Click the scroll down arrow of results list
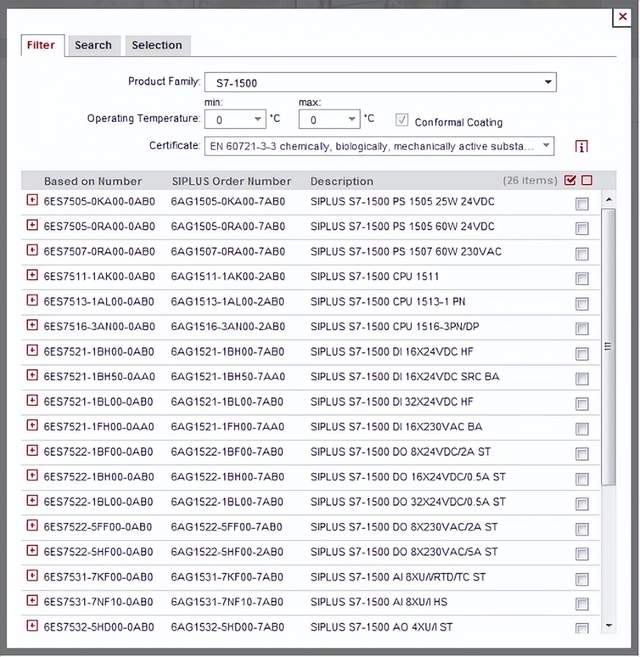 608,625
